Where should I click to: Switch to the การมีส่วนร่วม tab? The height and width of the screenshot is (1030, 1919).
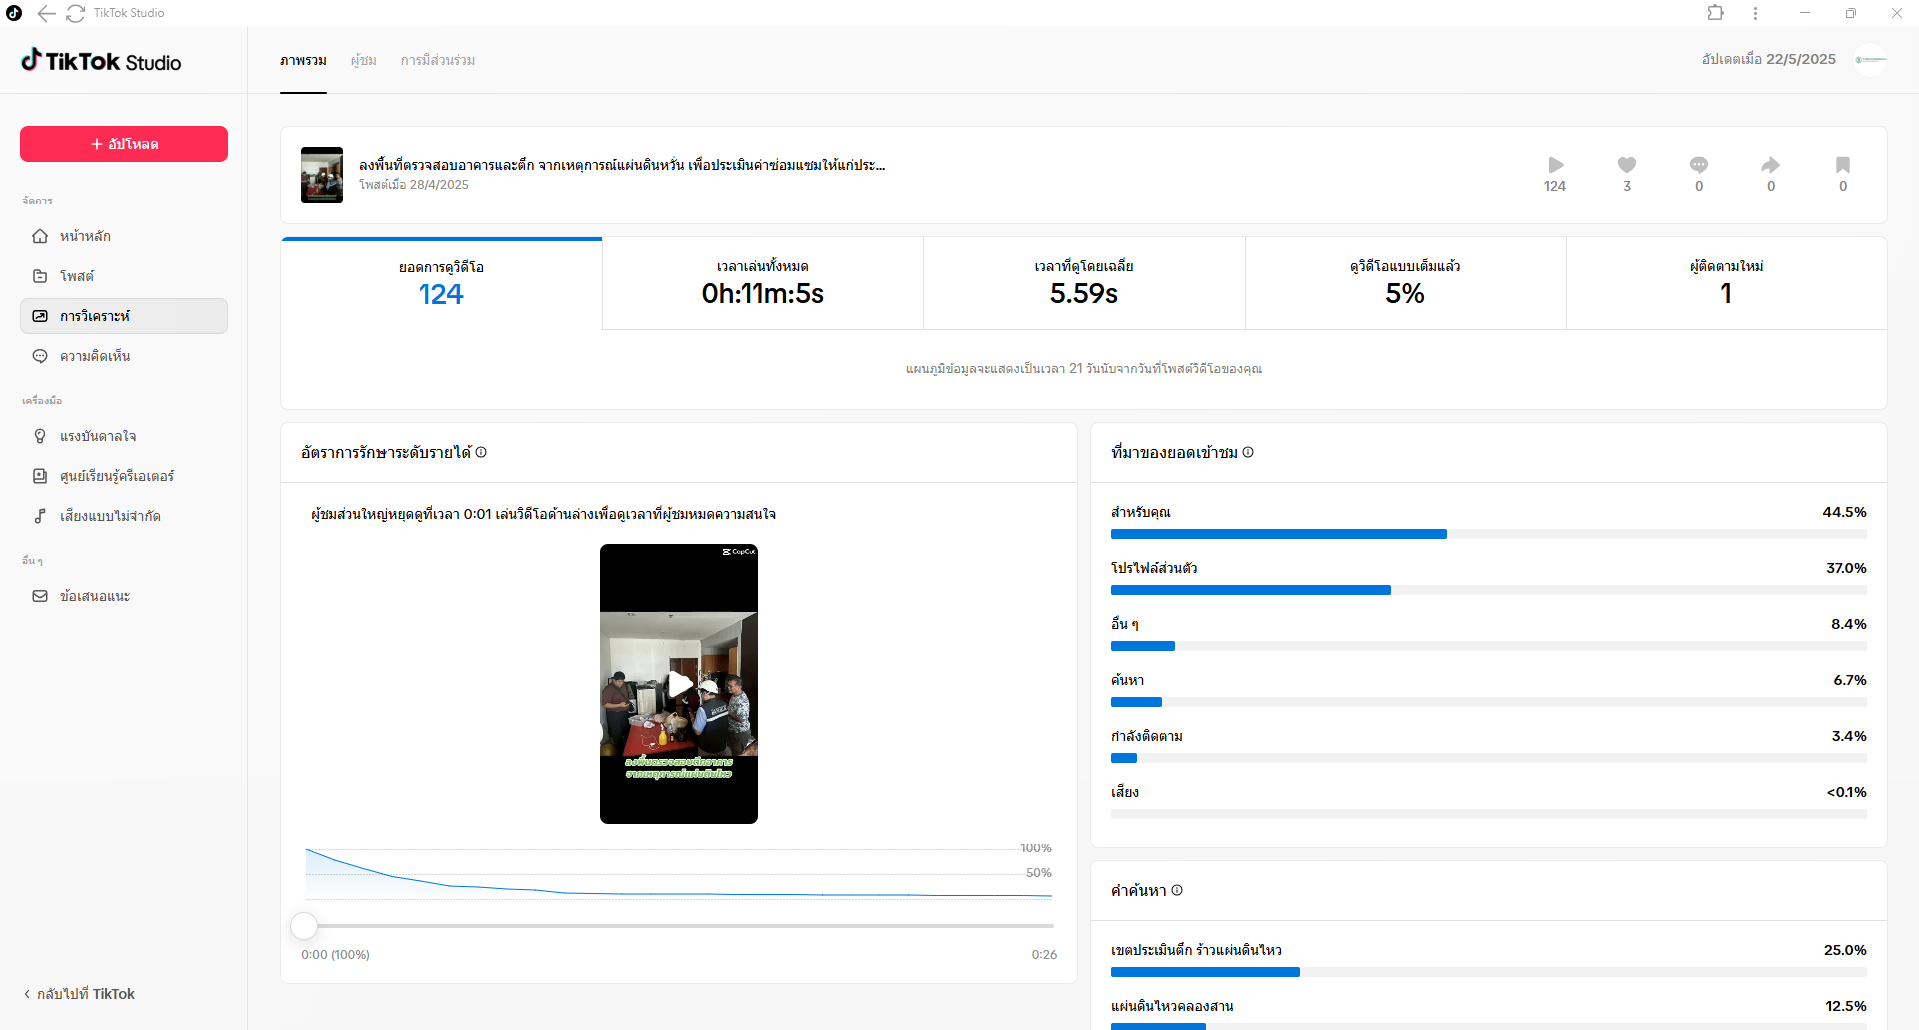click(x=437, y=60)
